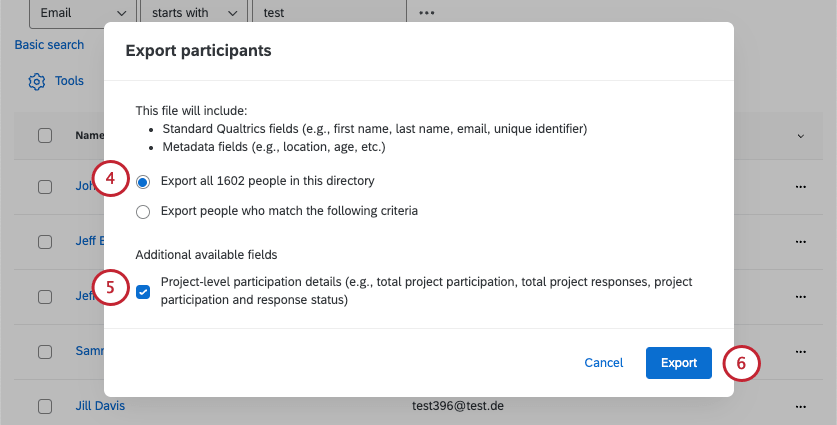Viewport: 837px width, 425px height.
Task: Check the Jill Davis row checkbox
Action: click(45, 407)
